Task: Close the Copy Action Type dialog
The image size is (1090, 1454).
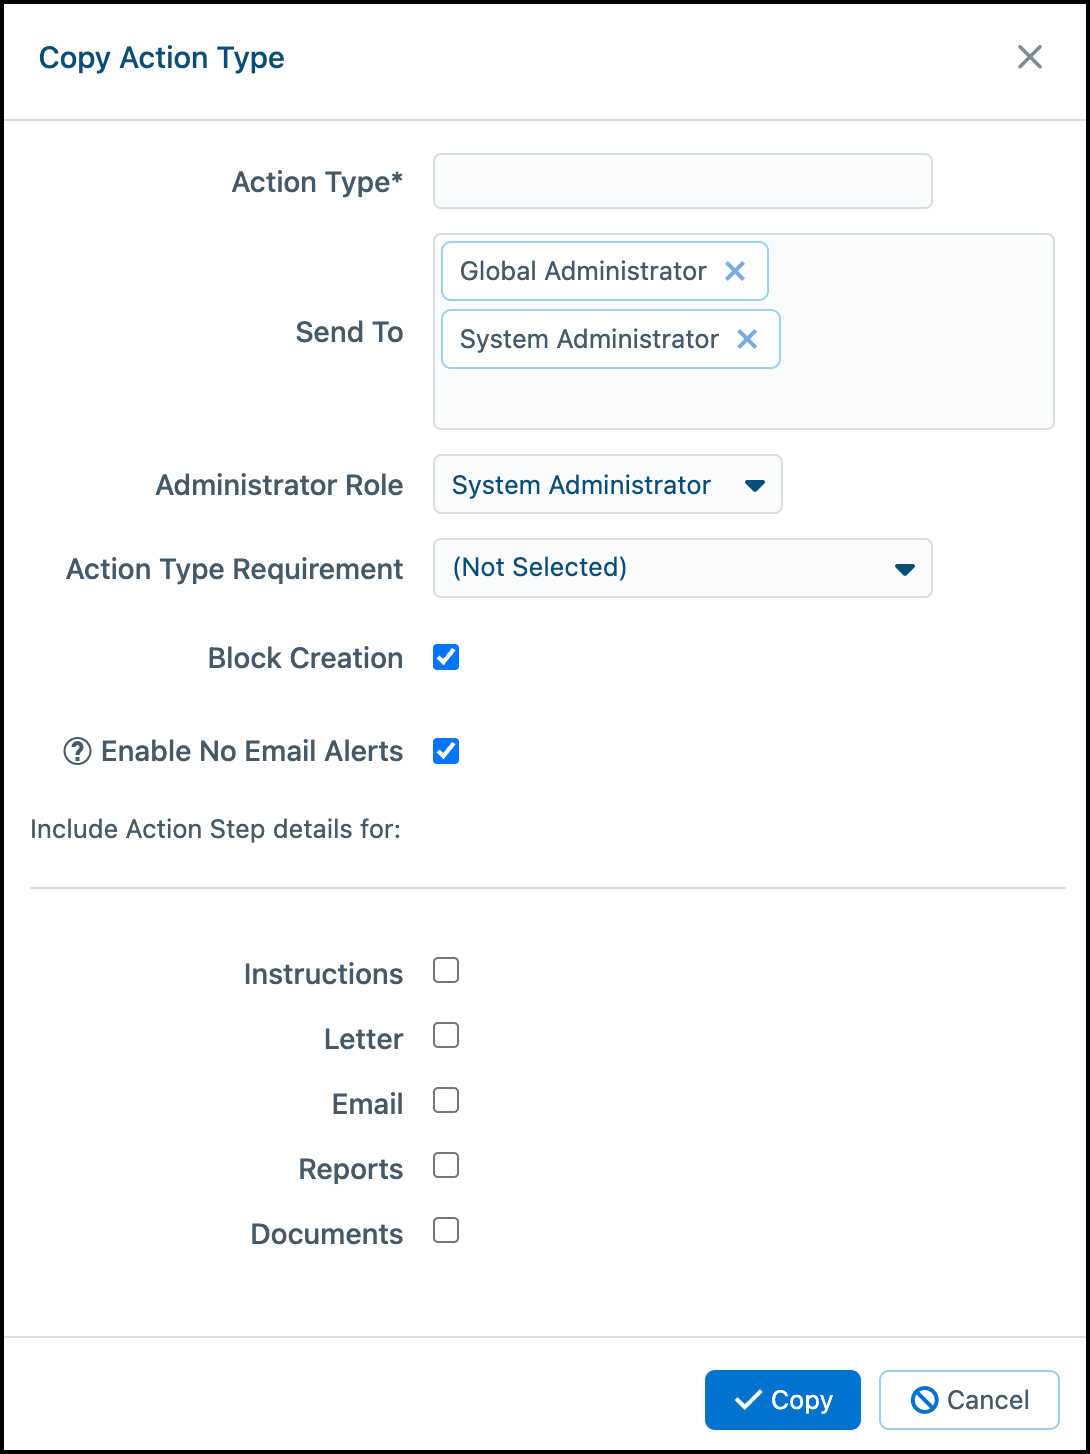Action: click(x=1030, y=57)
